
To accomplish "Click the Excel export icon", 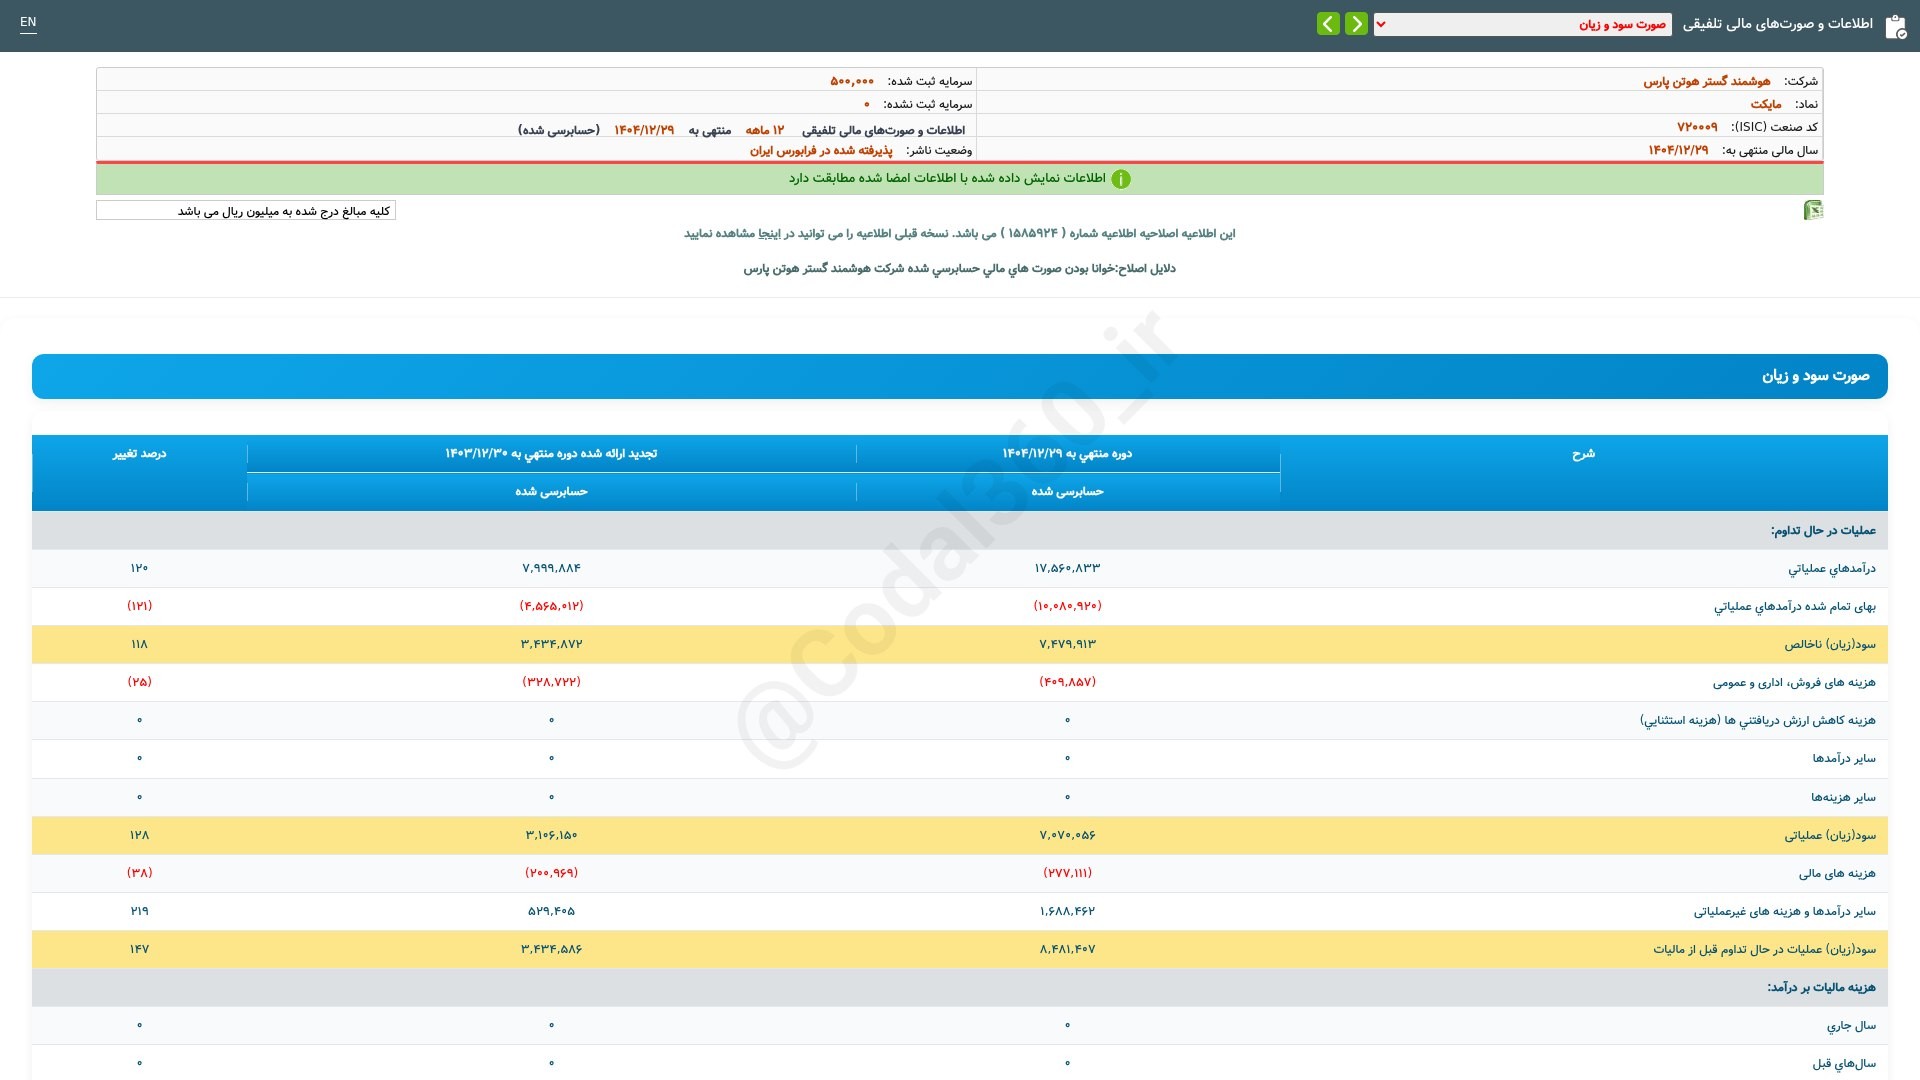I will click(x=1813, y=210).
